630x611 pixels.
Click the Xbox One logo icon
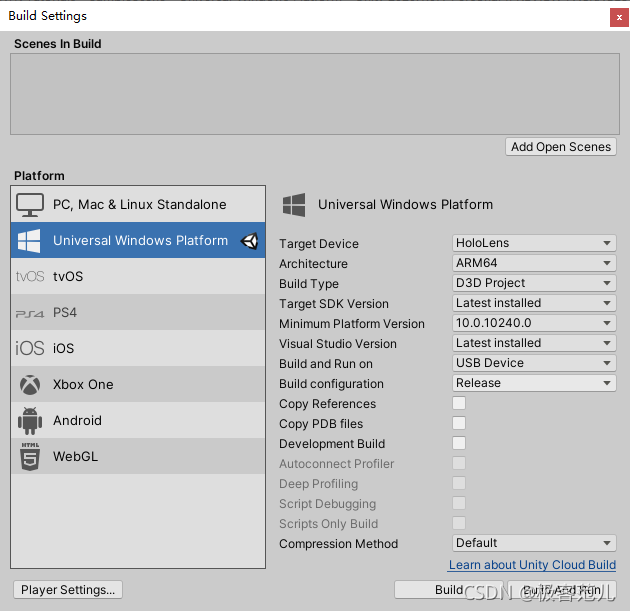30,384
